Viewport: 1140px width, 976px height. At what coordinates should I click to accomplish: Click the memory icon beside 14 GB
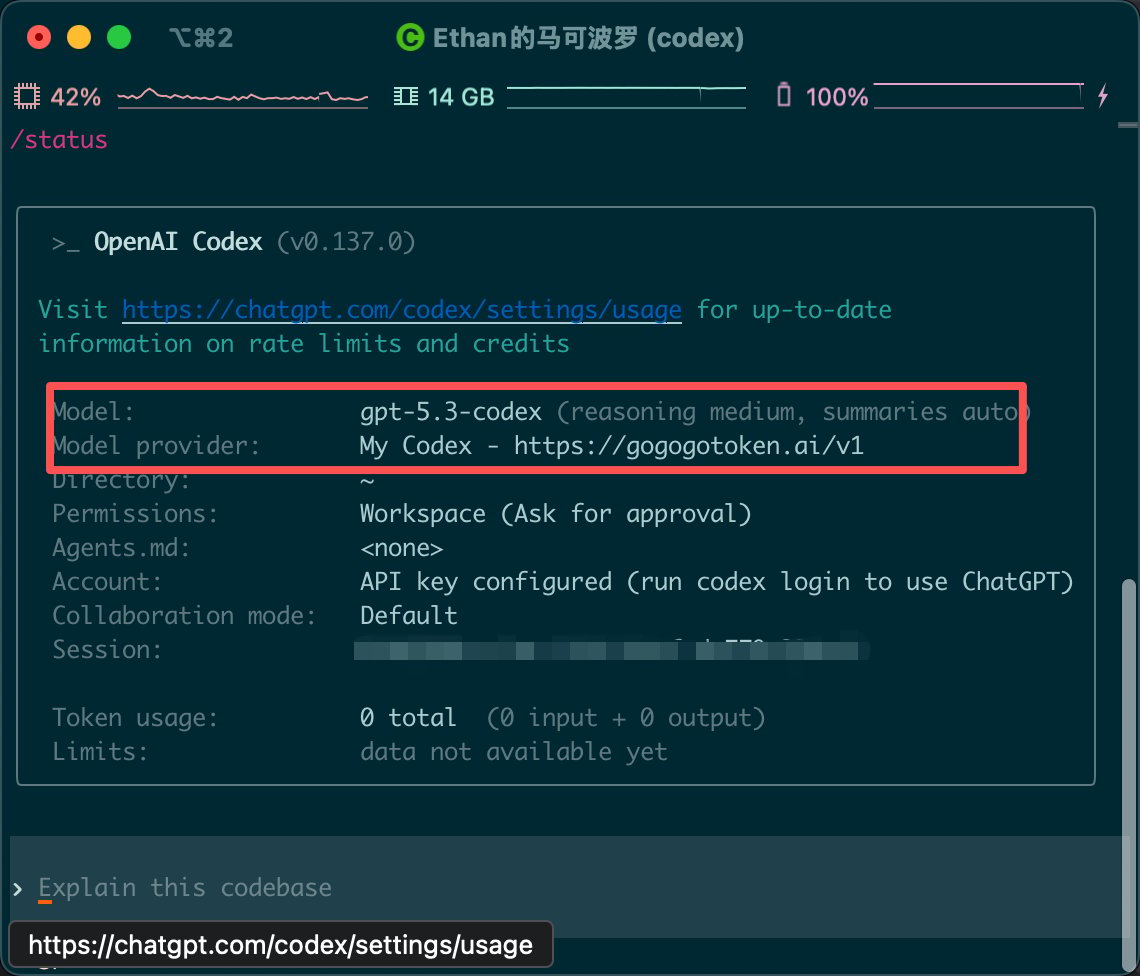coord(406,96)
